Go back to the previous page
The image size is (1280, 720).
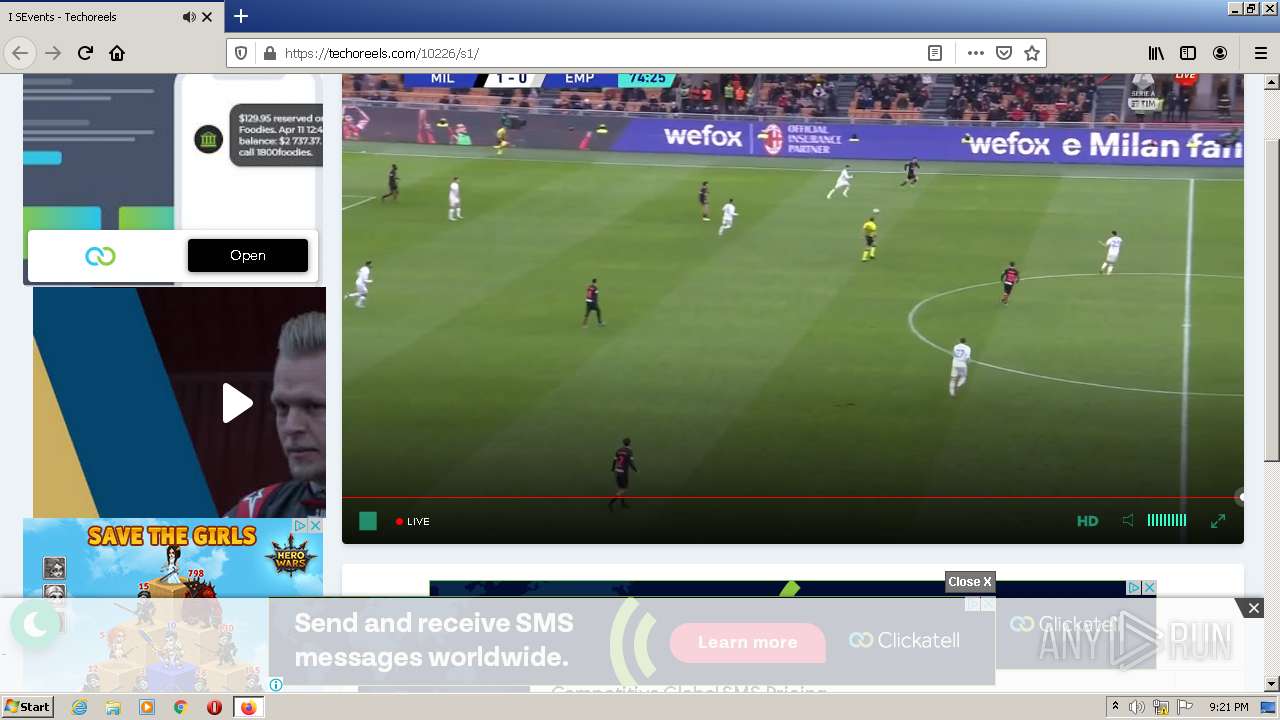click(20, 53)
